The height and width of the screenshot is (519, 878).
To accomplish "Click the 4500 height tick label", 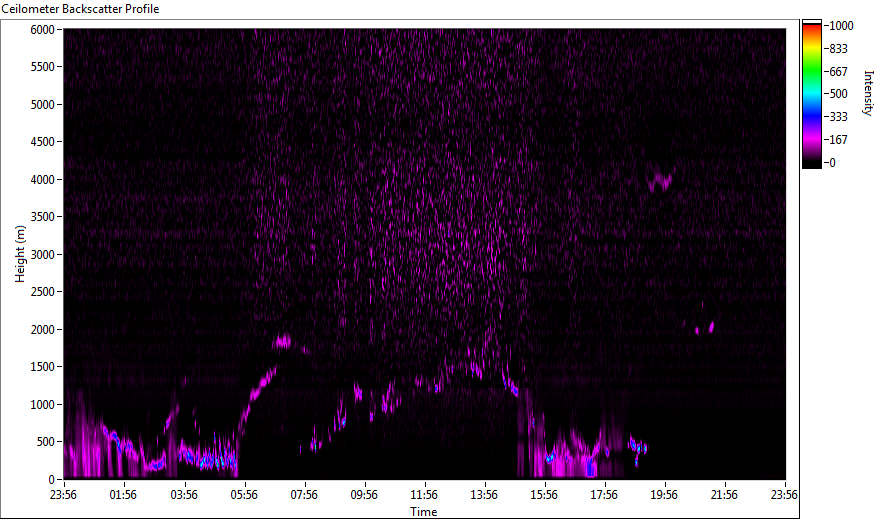I will 43,142.
